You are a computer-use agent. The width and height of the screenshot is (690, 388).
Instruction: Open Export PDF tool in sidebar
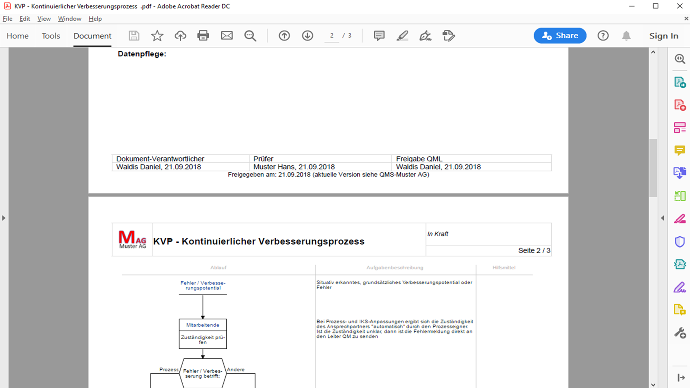680,82
